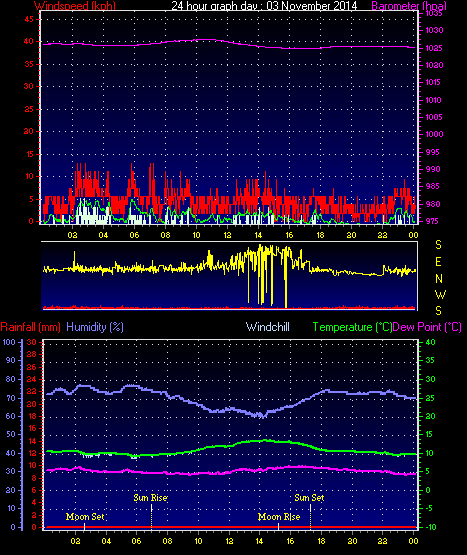Click the 50 value on the humidity axis

11,434
